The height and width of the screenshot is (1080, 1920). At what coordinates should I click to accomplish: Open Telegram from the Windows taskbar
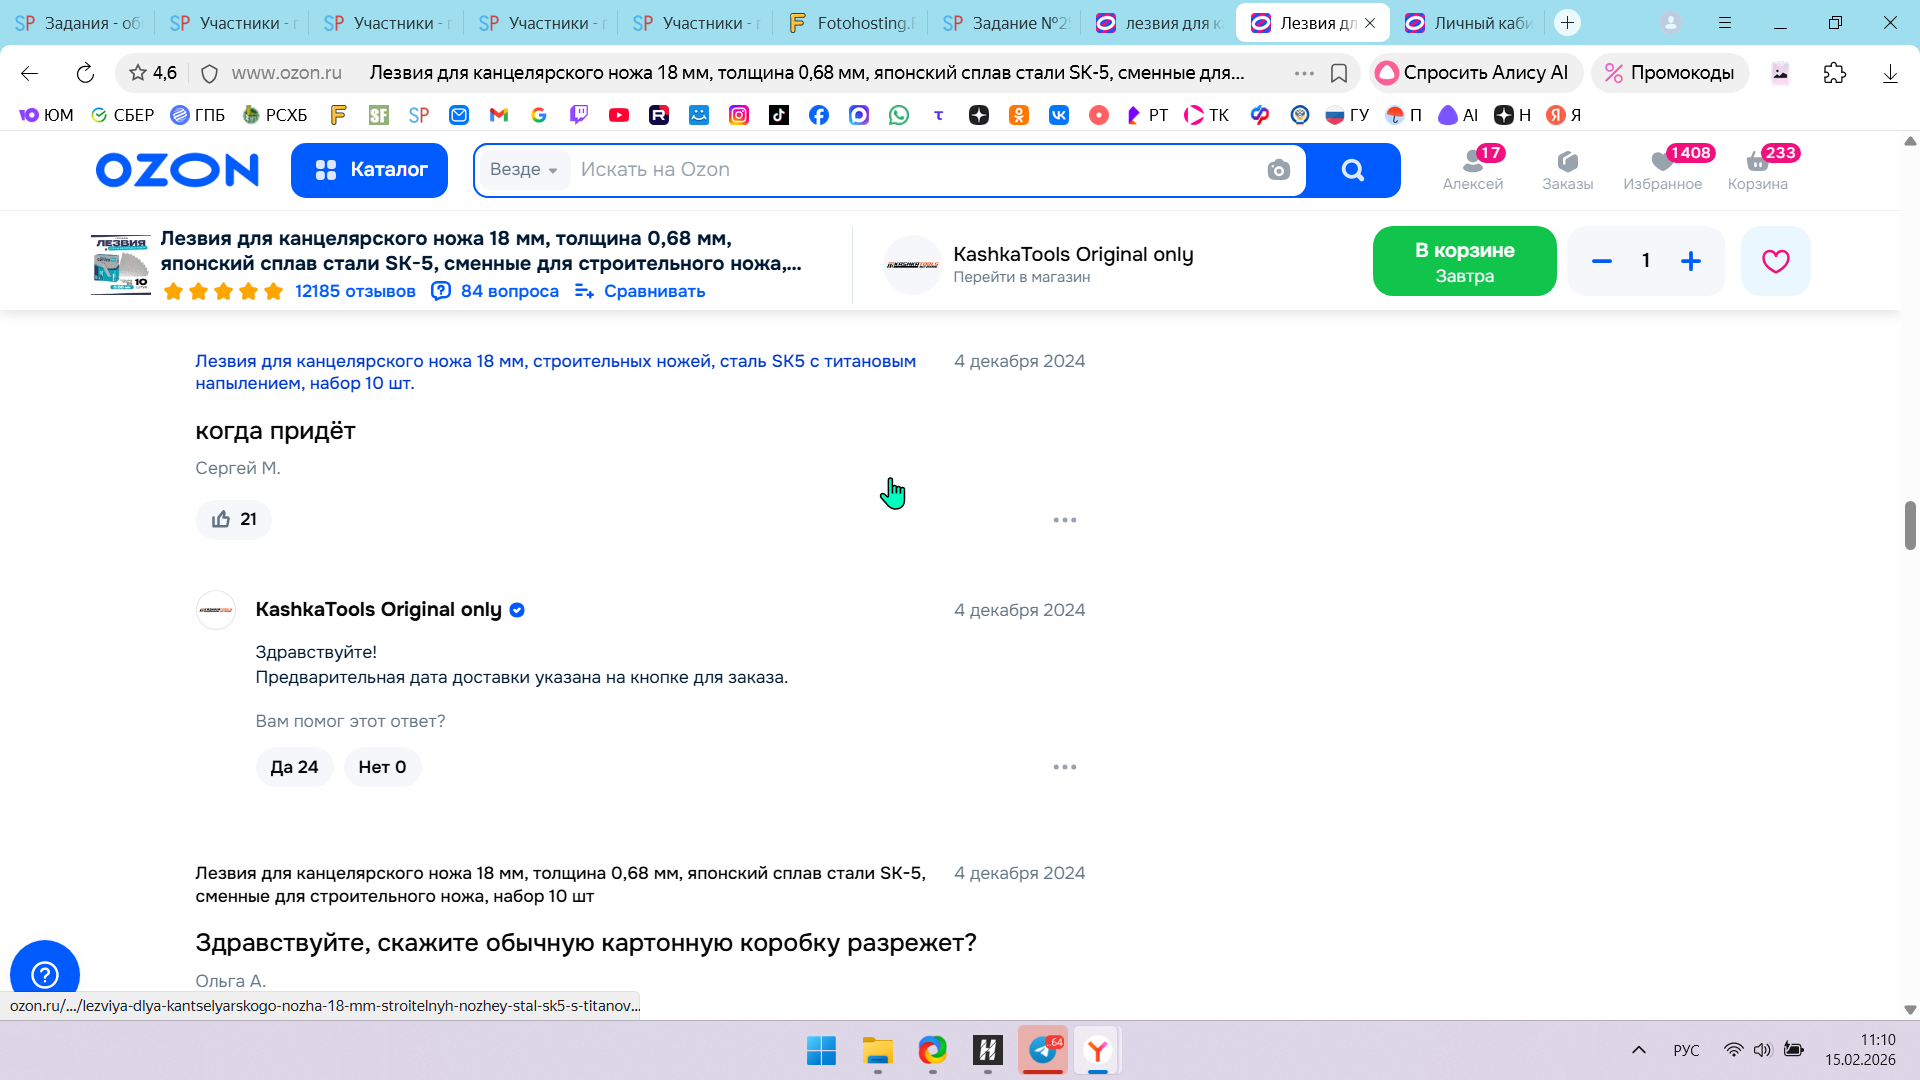(x=1043, y=1050)
